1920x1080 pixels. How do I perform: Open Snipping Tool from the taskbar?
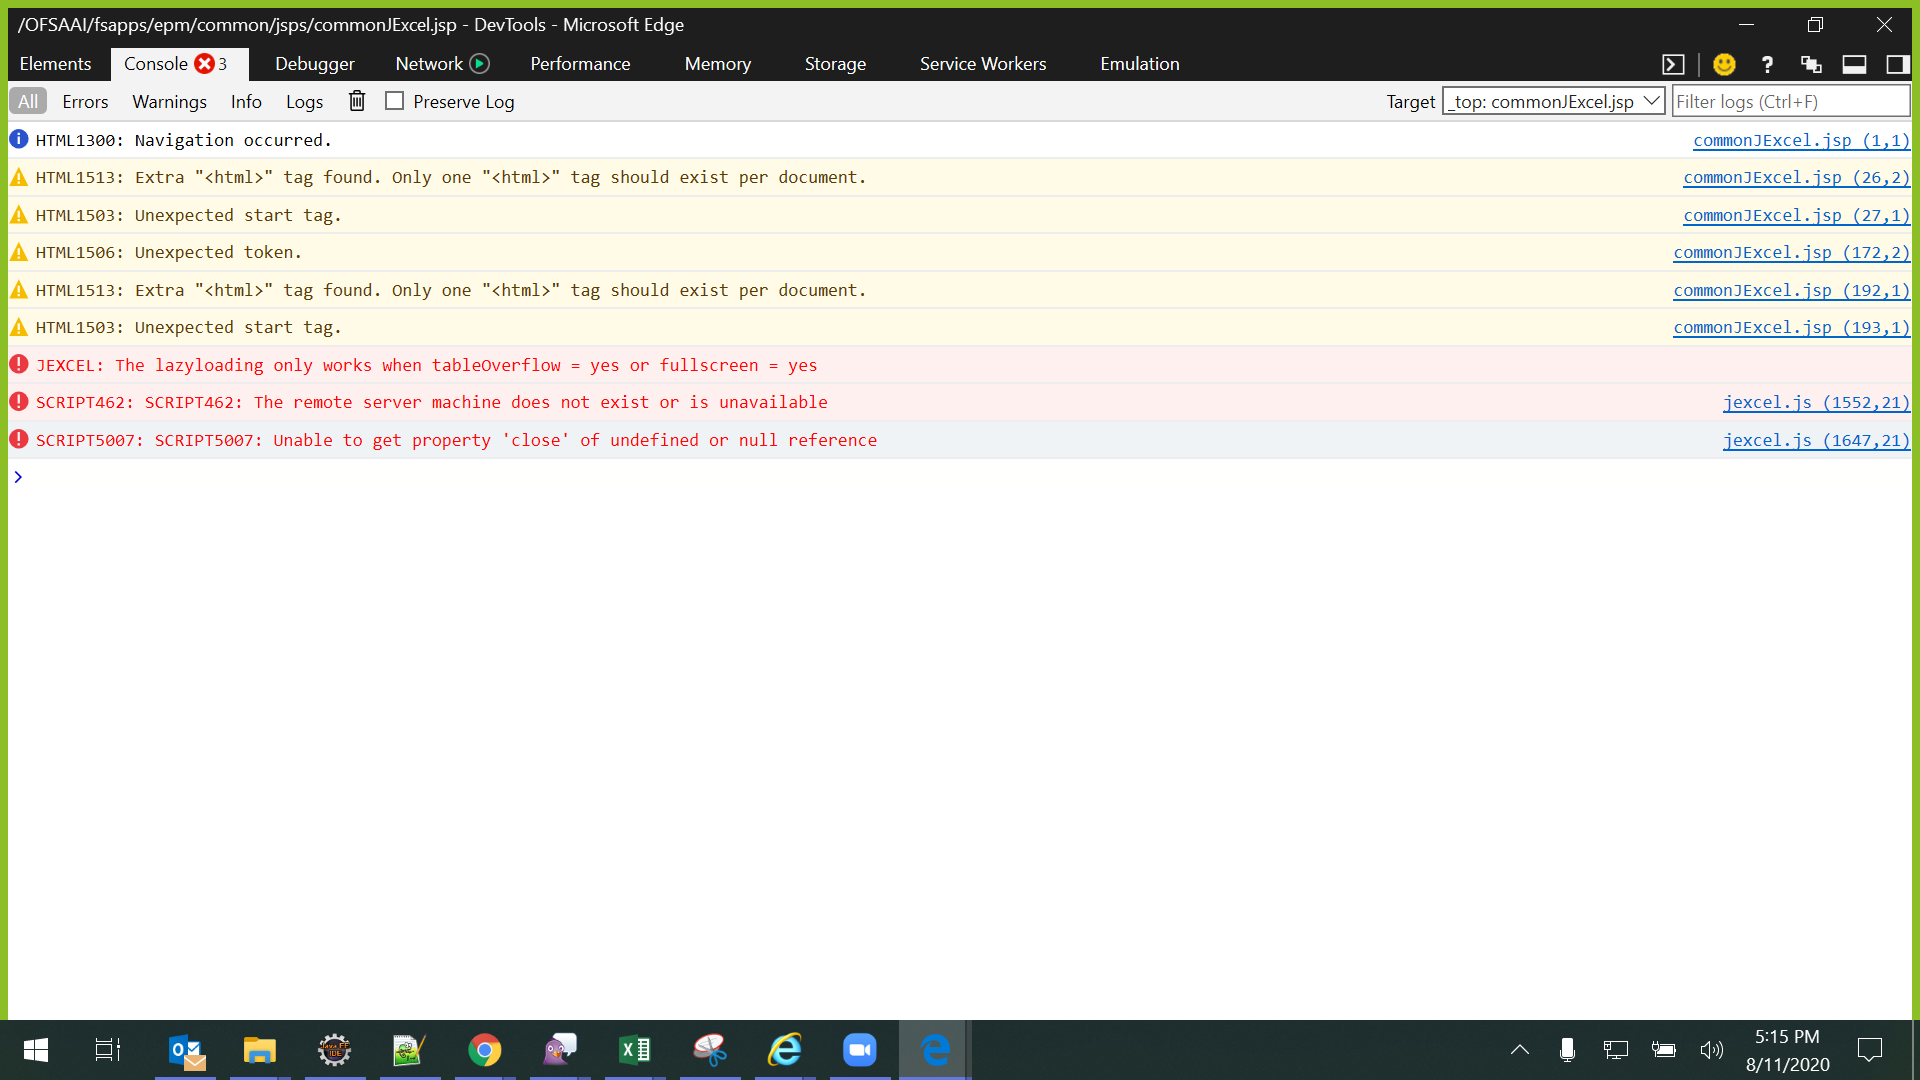(x=710, y=1049)
